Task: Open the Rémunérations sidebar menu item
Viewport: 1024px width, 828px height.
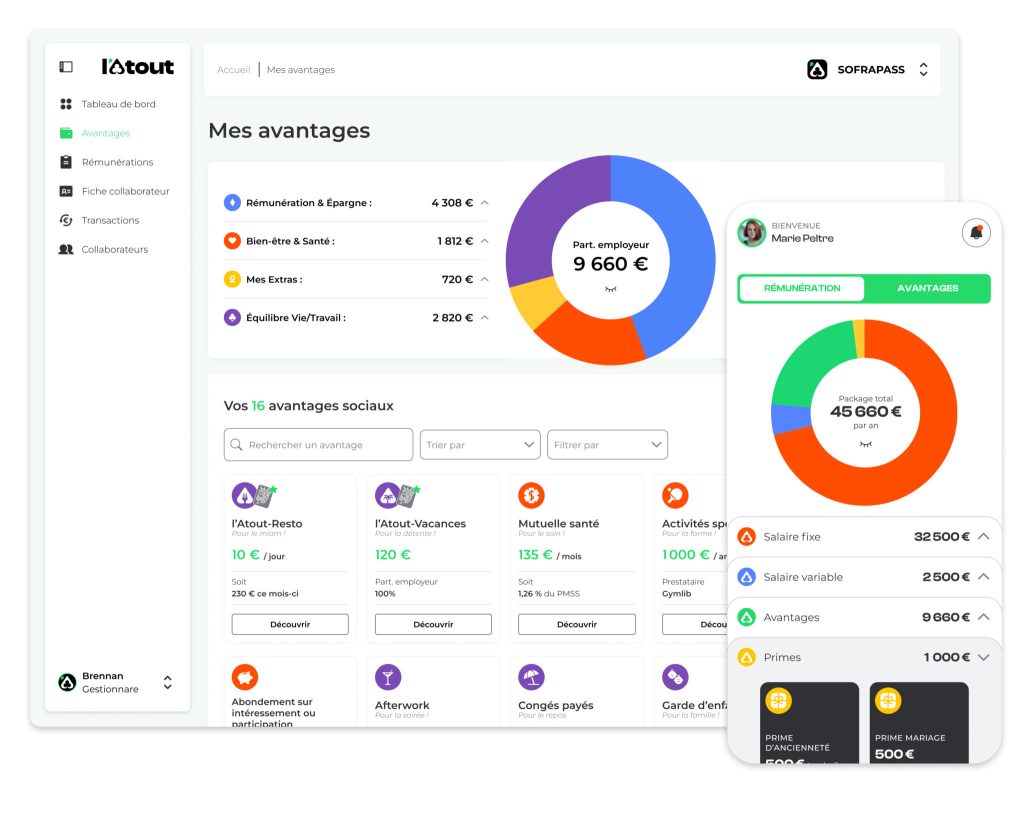Action: pyautogui.click(x=117, y=162)
